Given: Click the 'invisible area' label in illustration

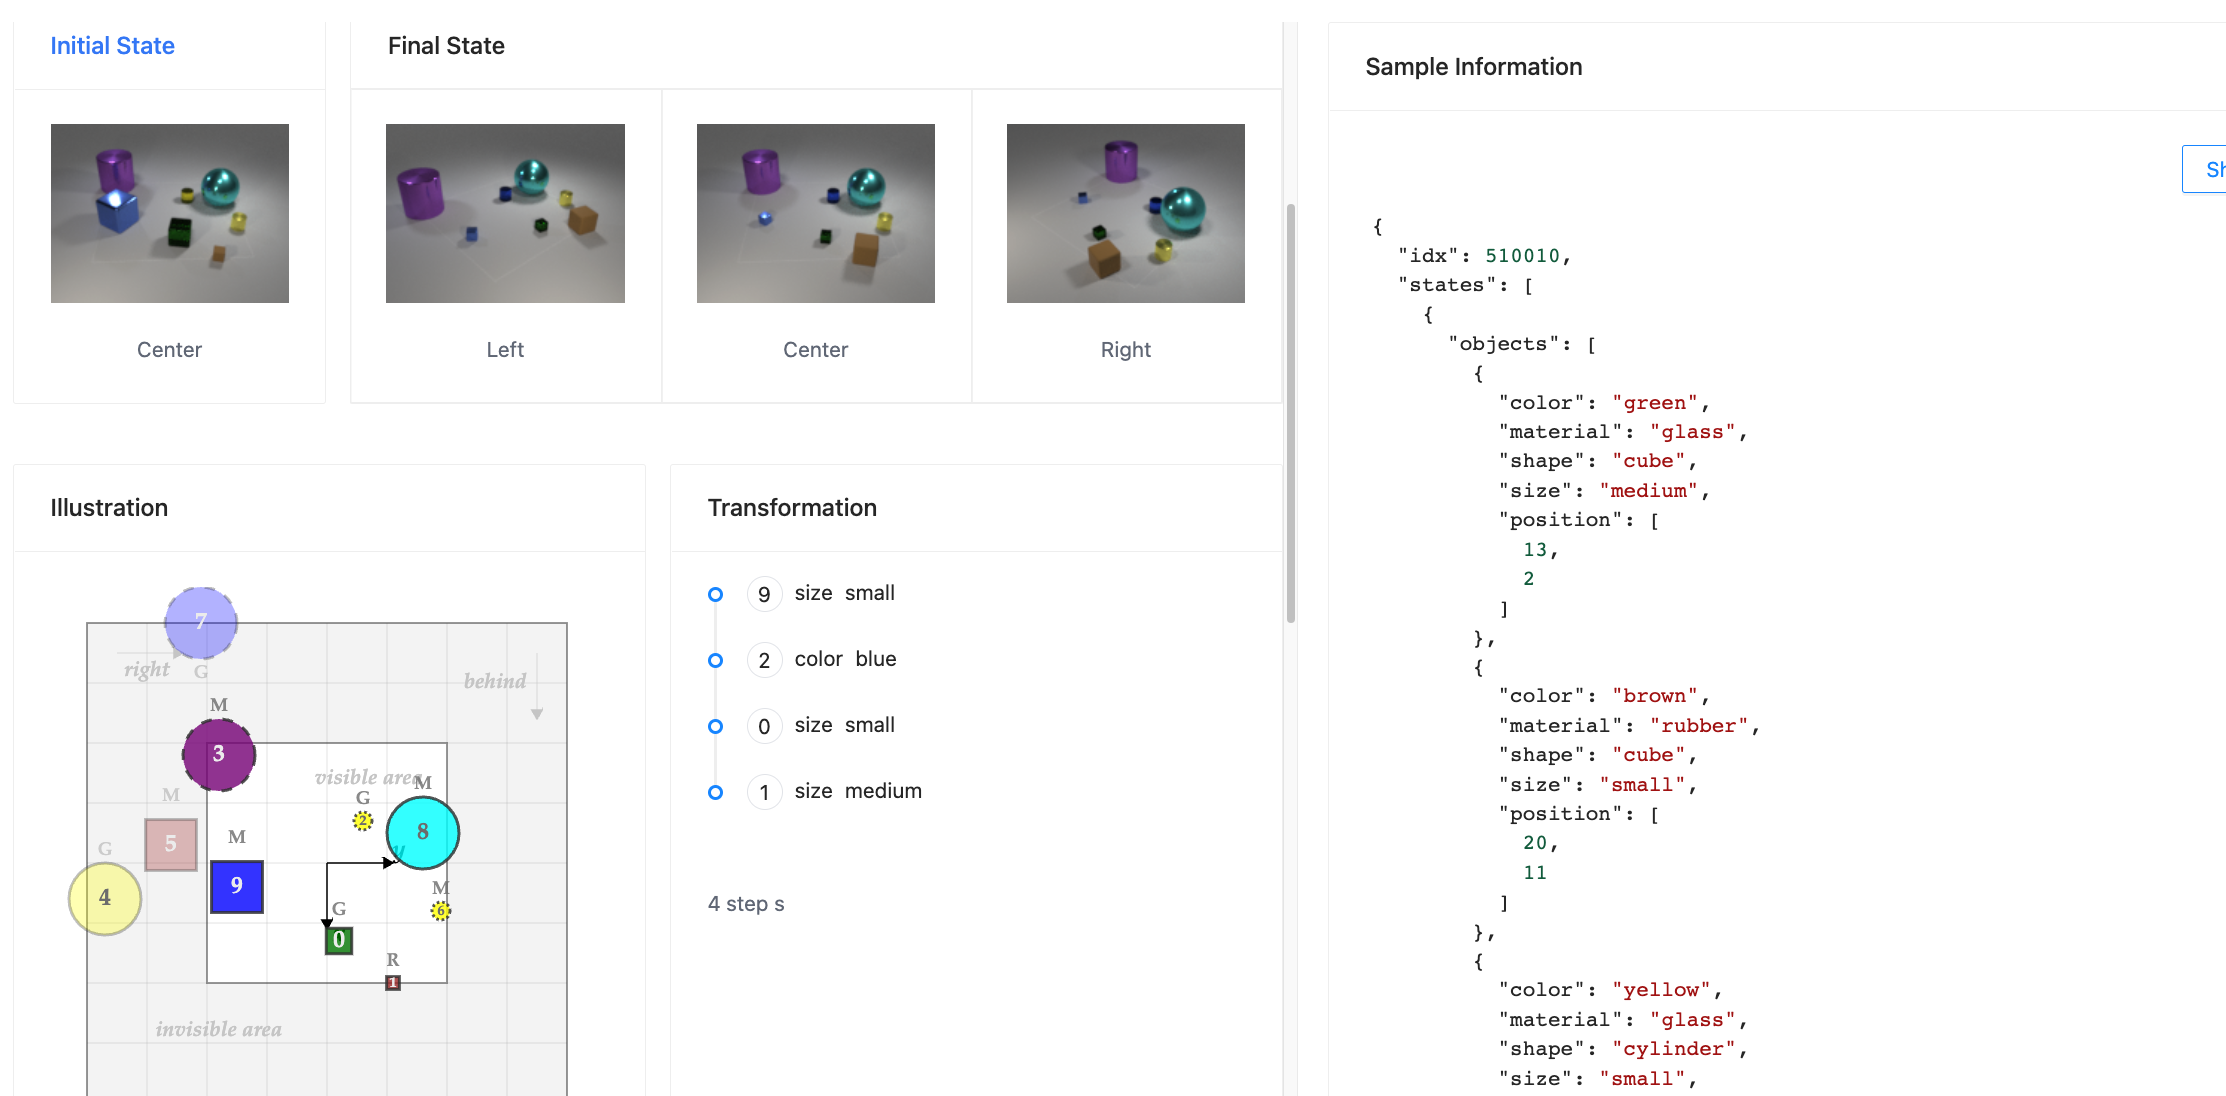Looking at the screenshot, I should (x=219, y=1029).
